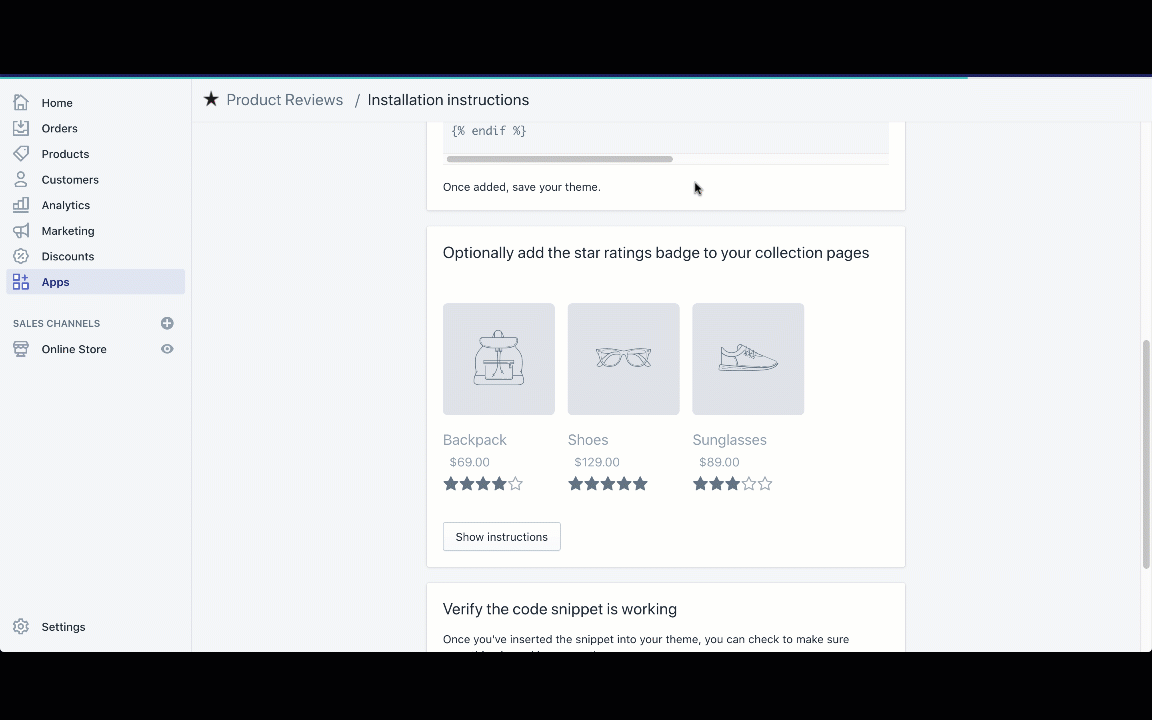Click the Discounts percent badge icon
This screenshot has width=1152, height=720.
pyautogui.click(x=21, y=256)
